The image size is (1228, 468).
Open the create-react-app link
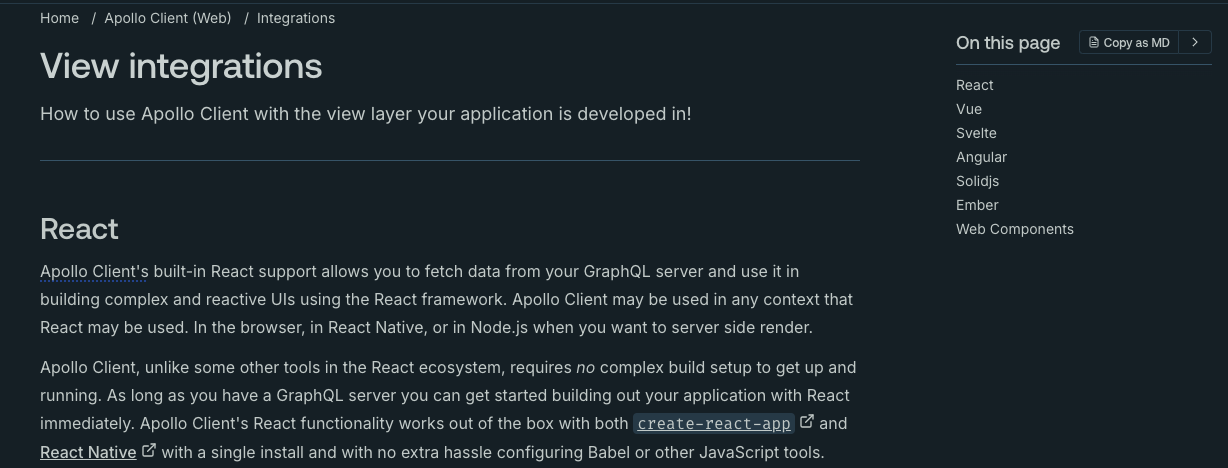(x=714, y=423)
